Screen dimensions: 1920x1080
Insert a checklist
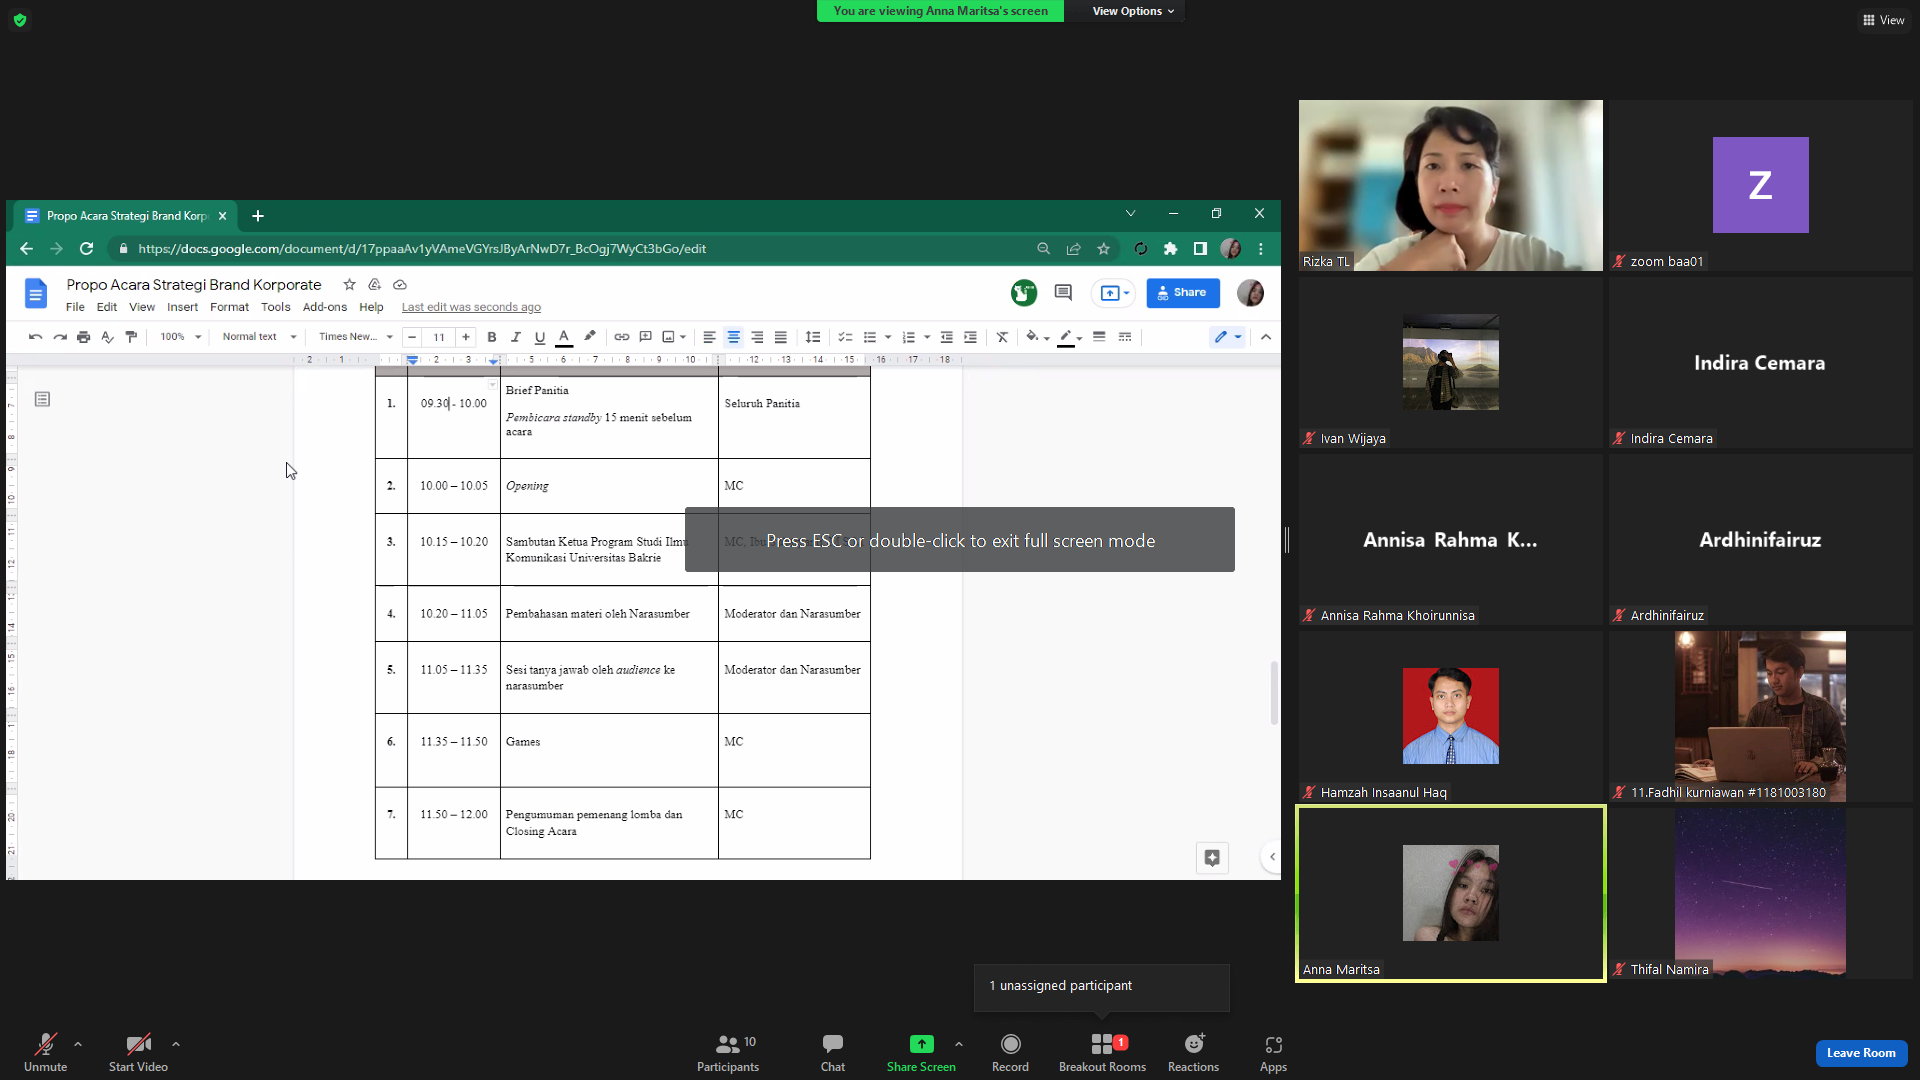[845, 337]
